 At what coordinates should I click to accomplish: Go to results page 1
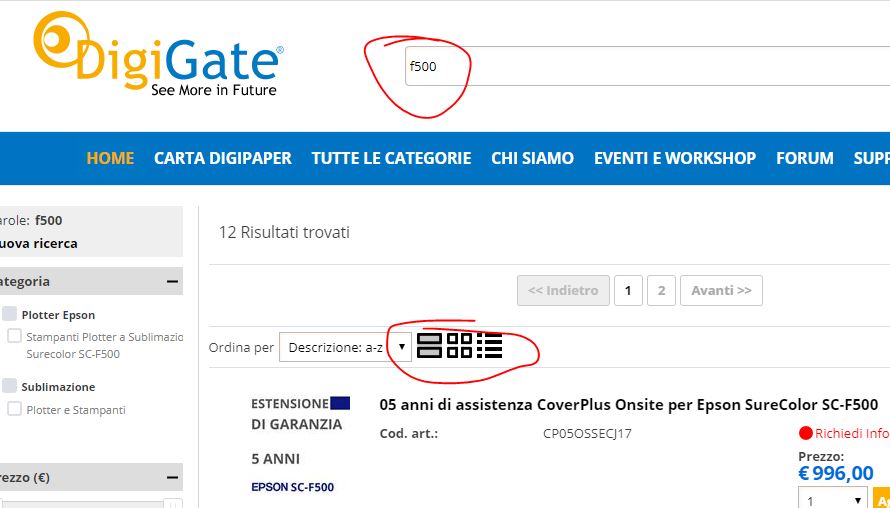[x=628, y=290]
